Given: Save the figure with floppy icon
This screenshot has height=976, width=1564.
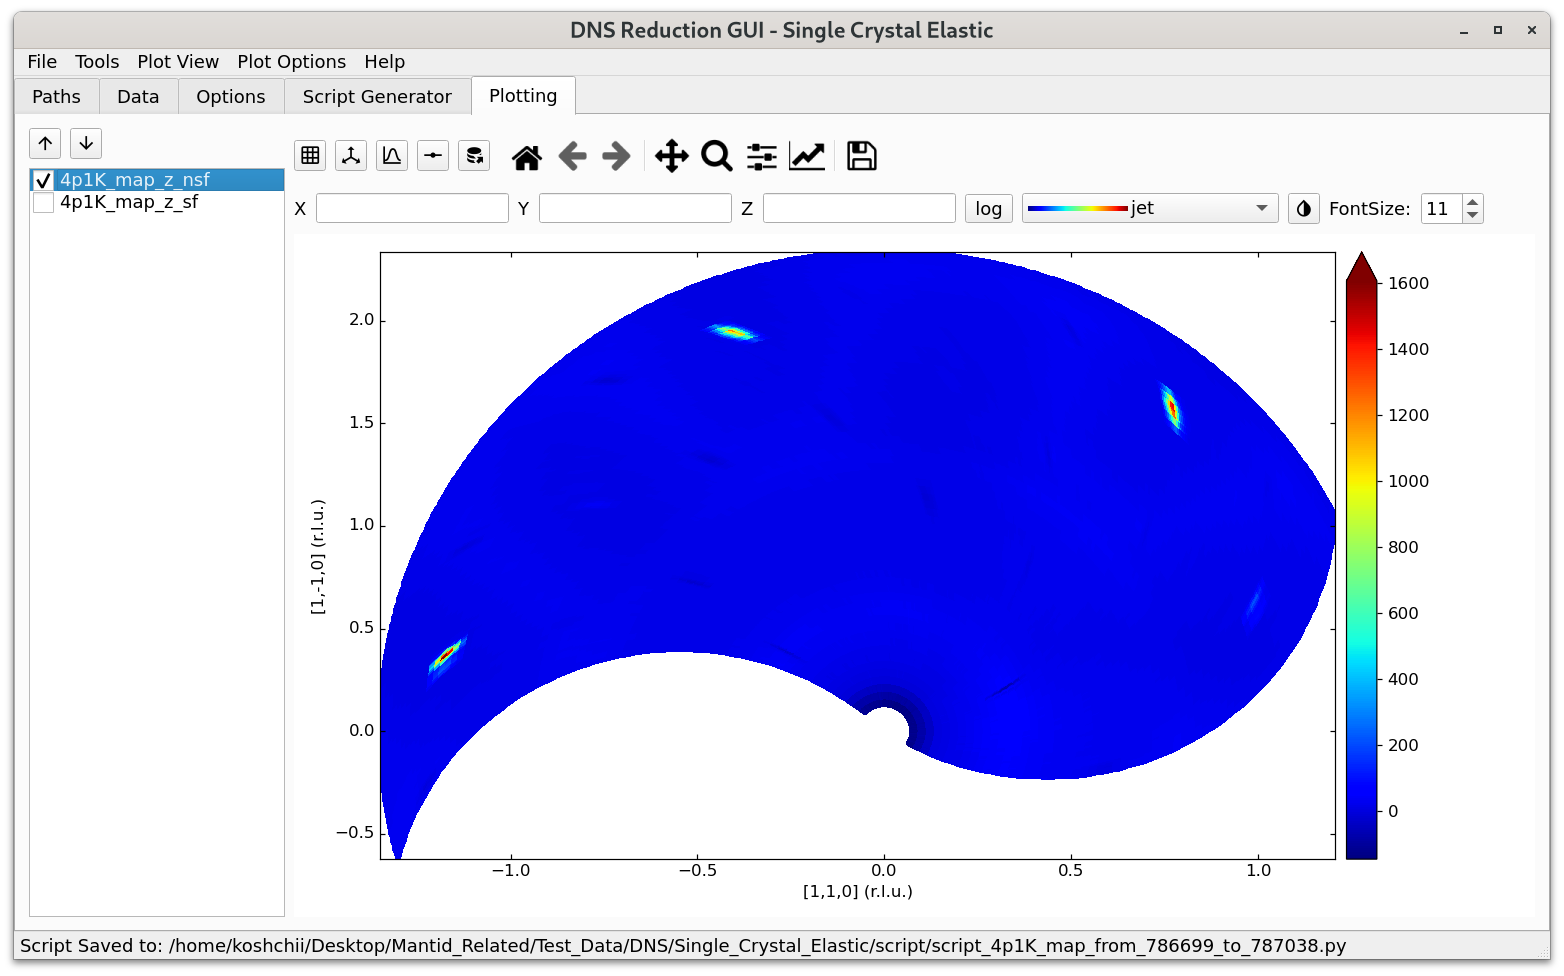Looking at the screenshot, I should click(861, 156).
